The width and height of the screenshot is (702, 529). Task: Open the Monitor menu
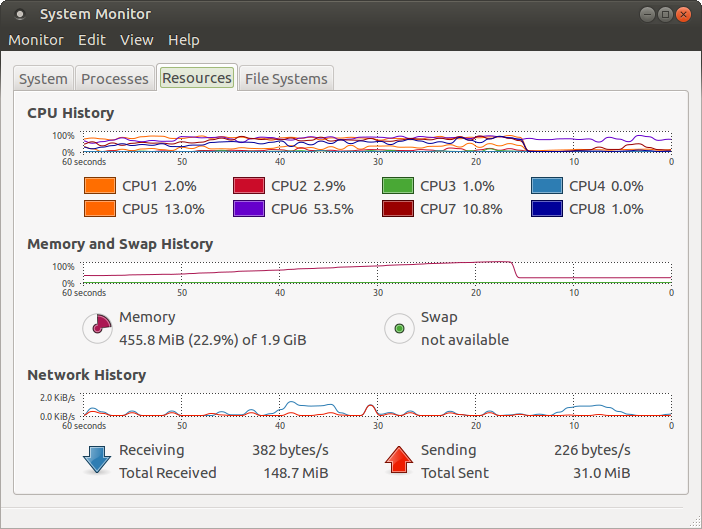pos(36,40)
